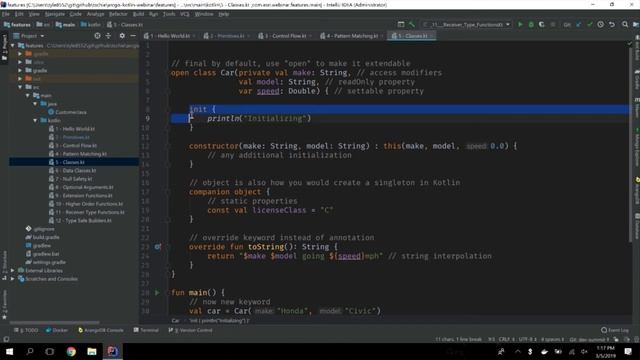
Task: Click the Git branch widget in status bar
Action: pos(589,340)
